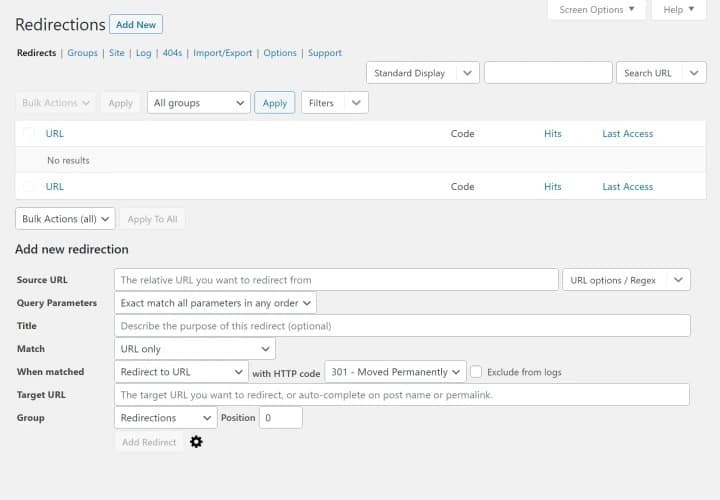Sort by Last Access in top header
The height and width of the screenshot is (500, 720).
628,134
